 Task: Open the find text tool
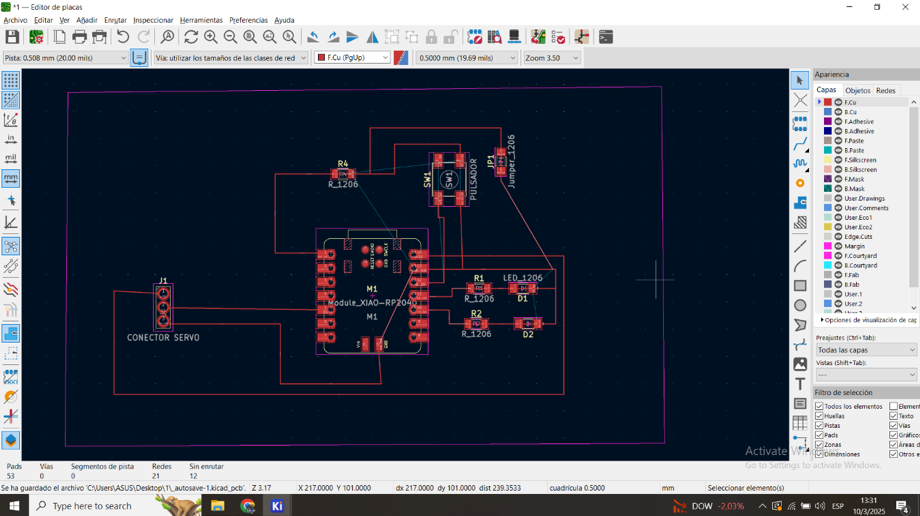(x=167, y=37)
